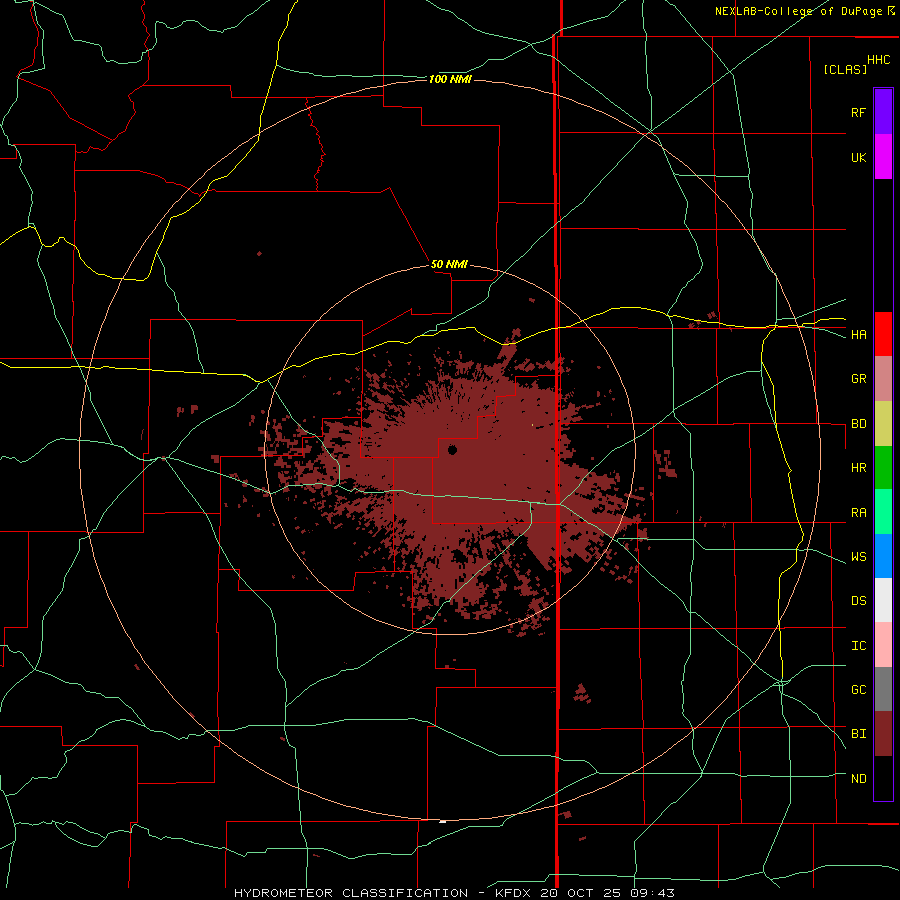The height and width of the screenshot is (900, 900).
Task: Click the RF legend label
Action: click(858, 112)
